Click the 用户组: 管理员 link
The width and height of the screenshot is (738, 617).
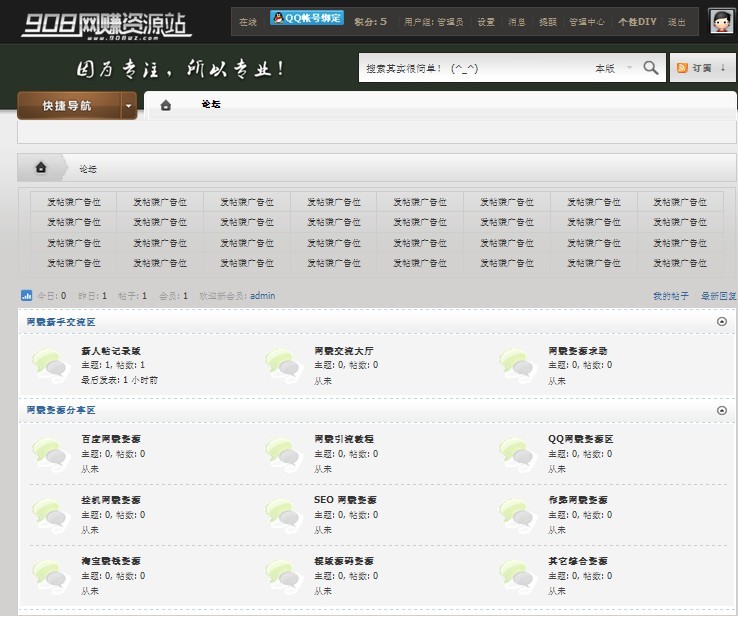[433, 22]
